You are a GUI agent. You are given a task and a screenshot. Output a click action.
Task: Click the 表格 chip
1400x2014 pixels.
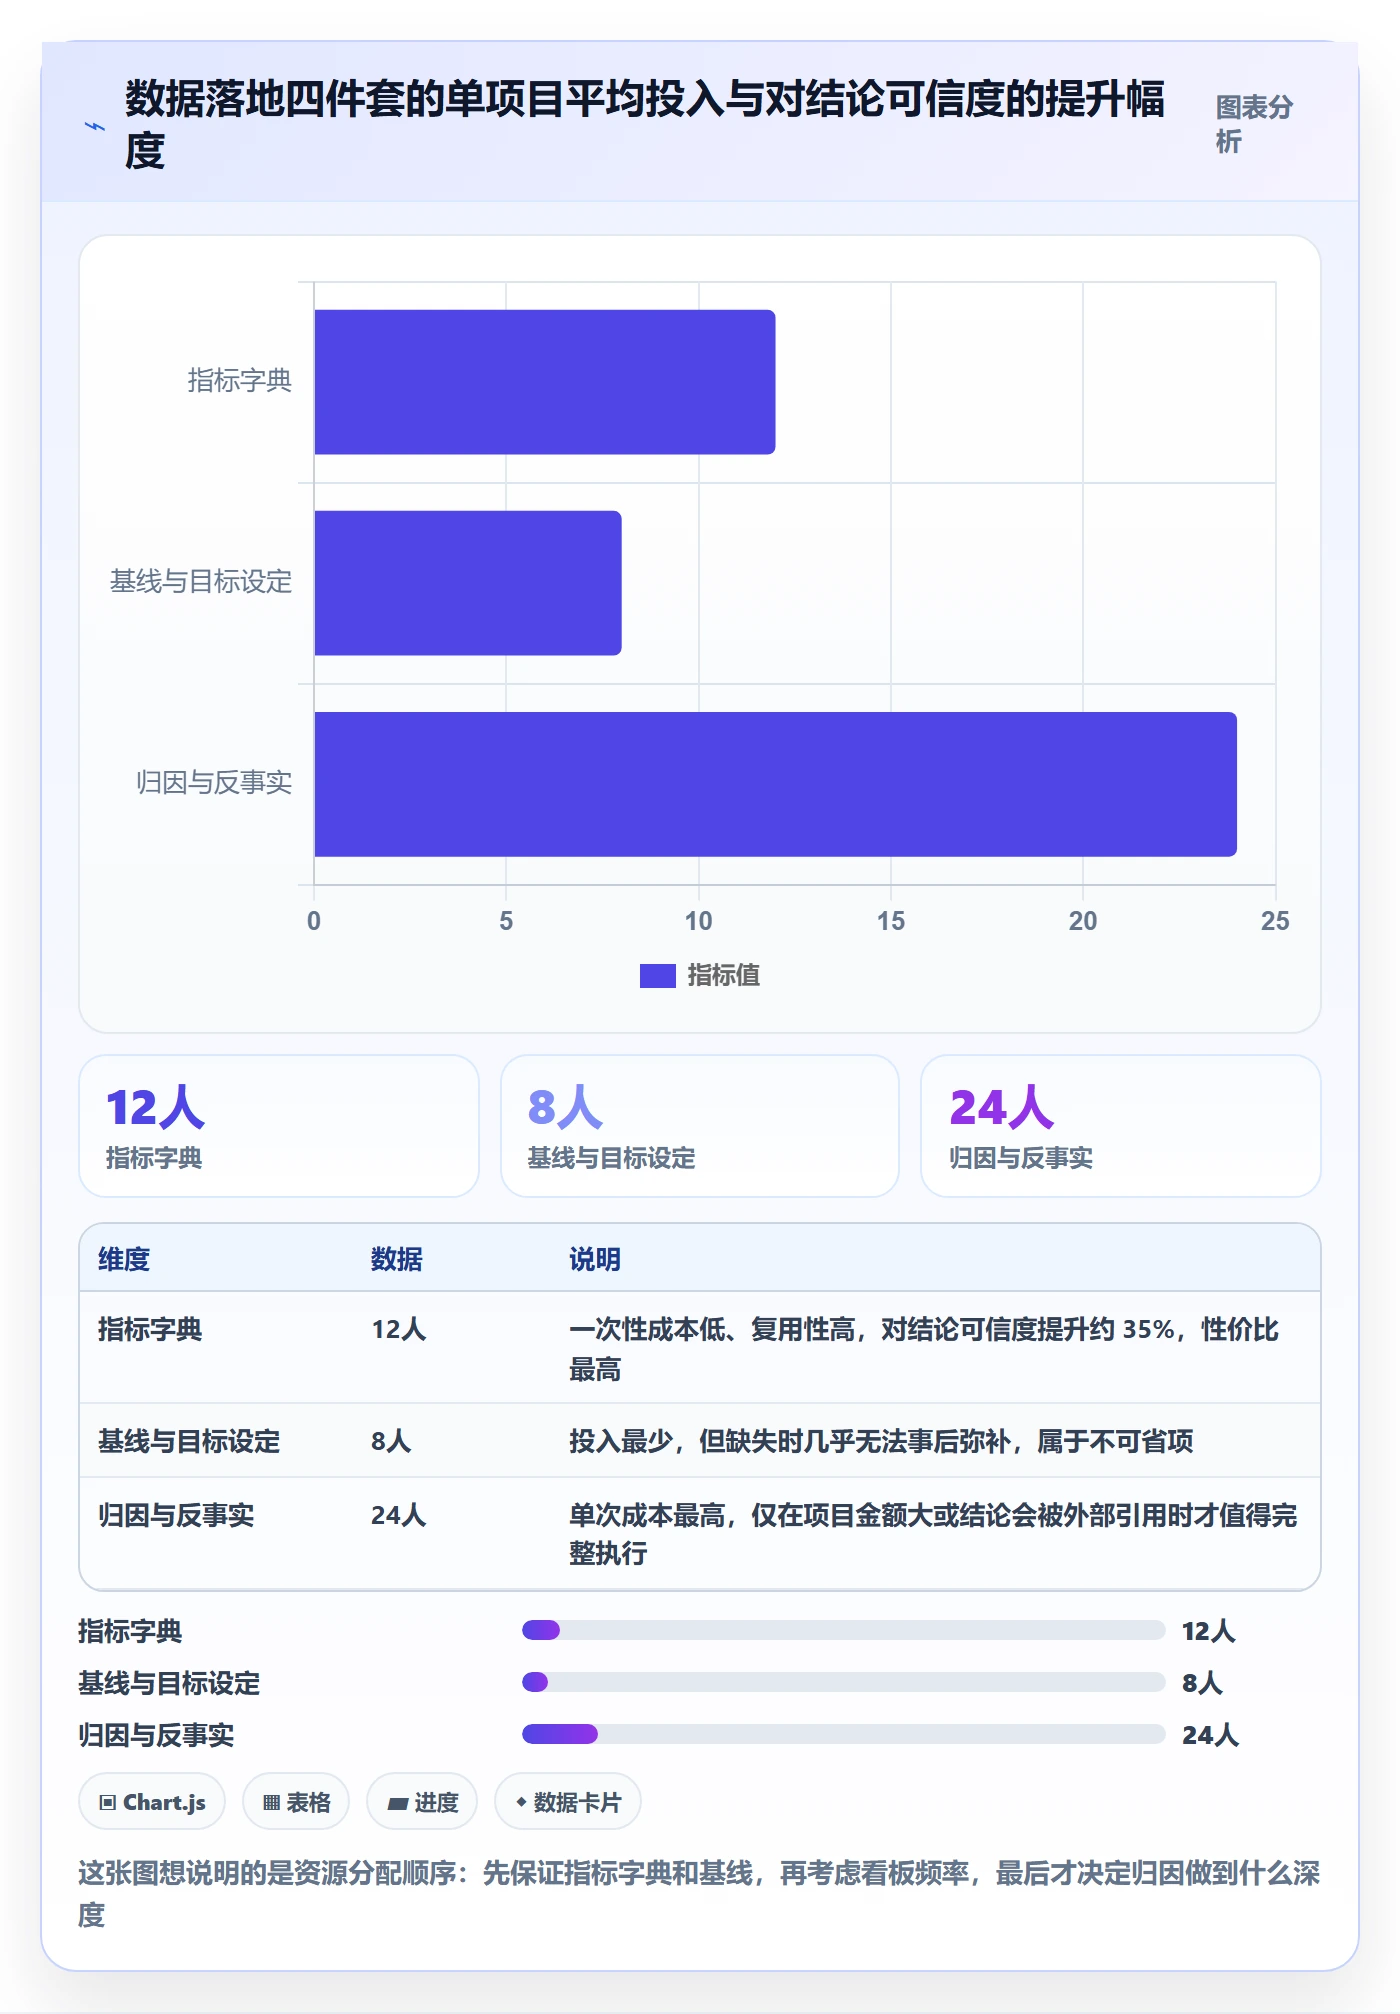(296, 1802)
